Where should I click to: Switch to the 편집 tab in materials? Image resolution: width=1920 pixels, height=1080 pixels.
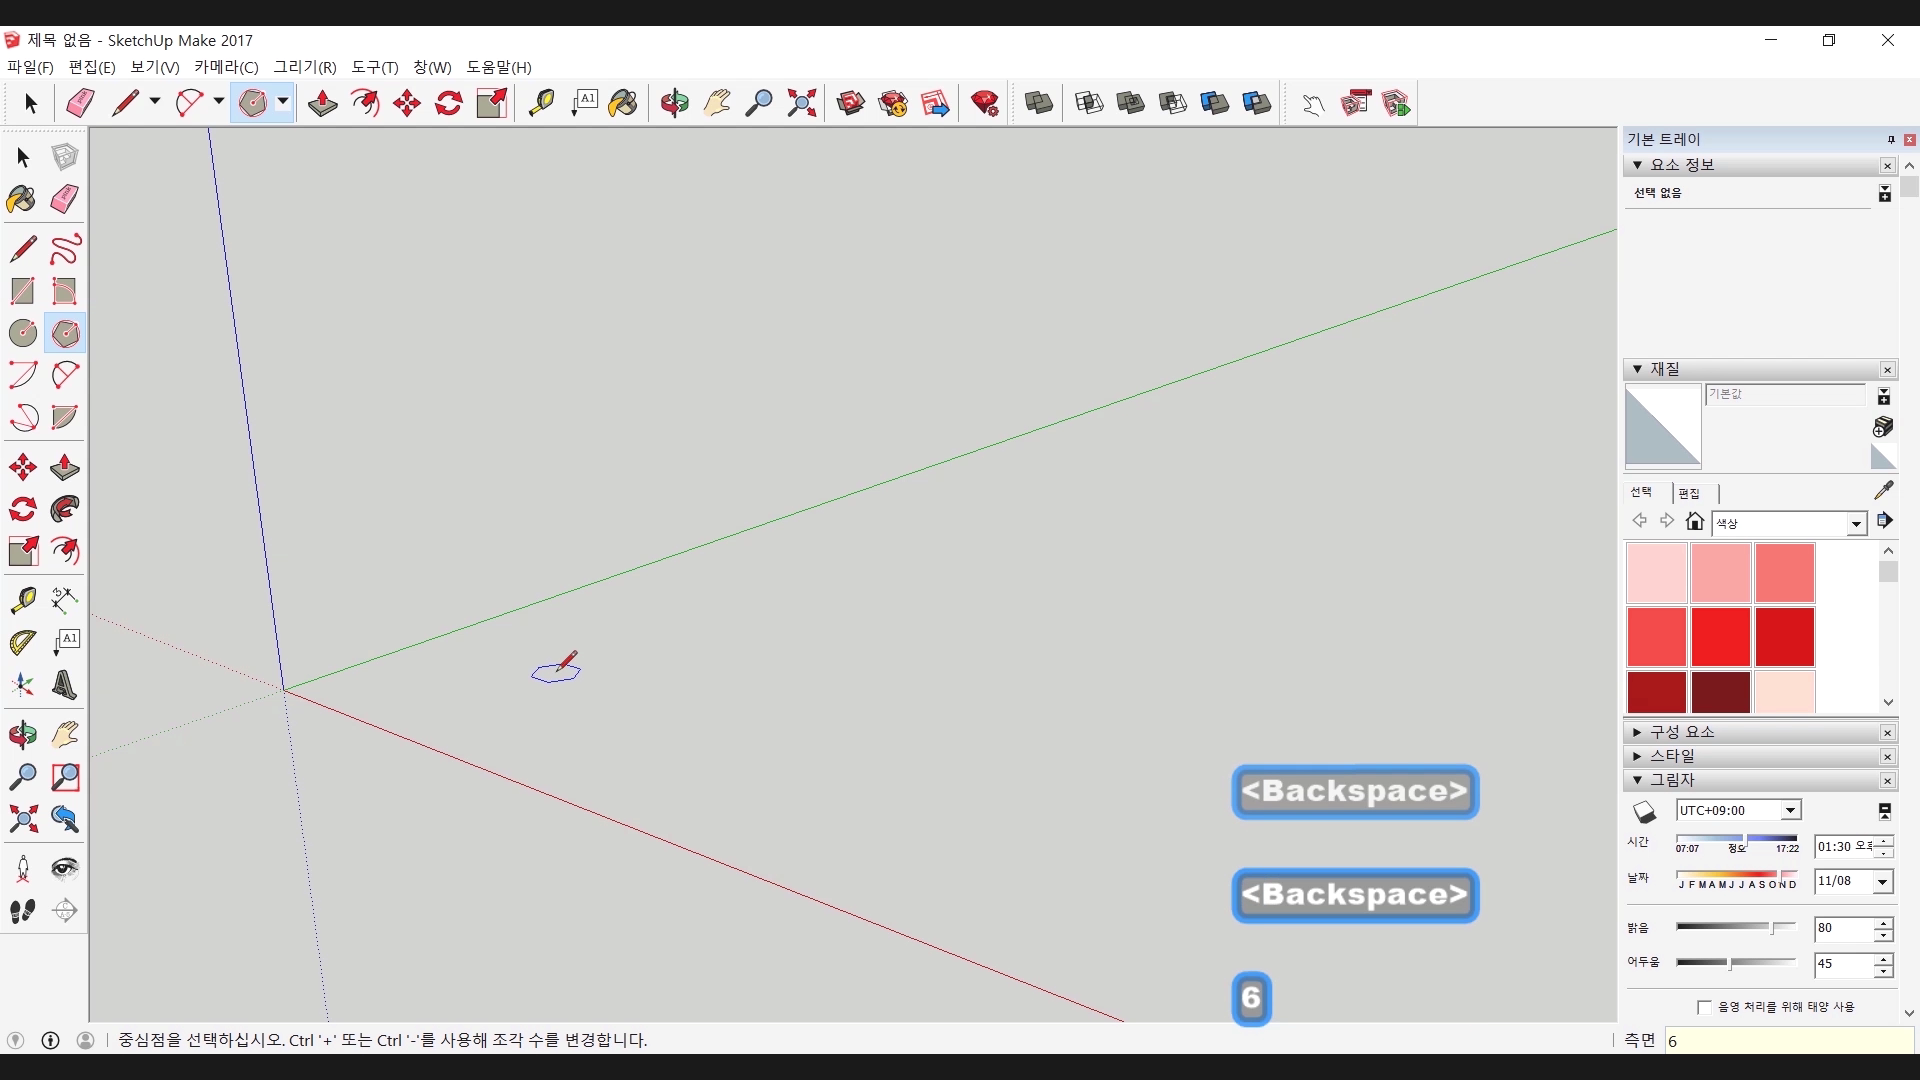pos(1689,493)
